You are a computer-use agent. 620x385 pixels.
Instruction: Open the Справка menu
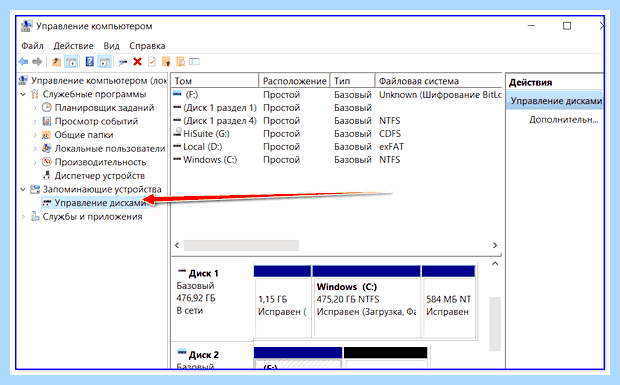(147, 46)
